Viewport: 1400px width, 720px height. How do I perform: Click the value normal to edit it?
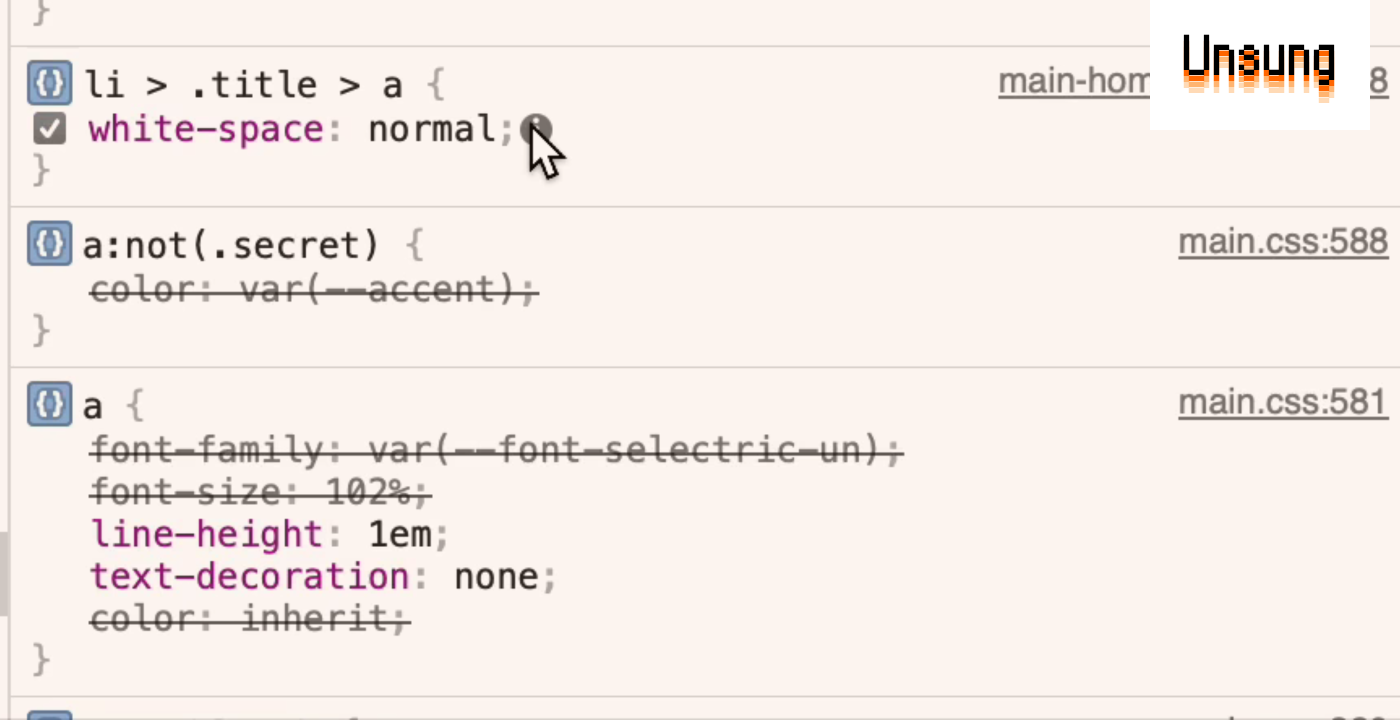(433, 129)
